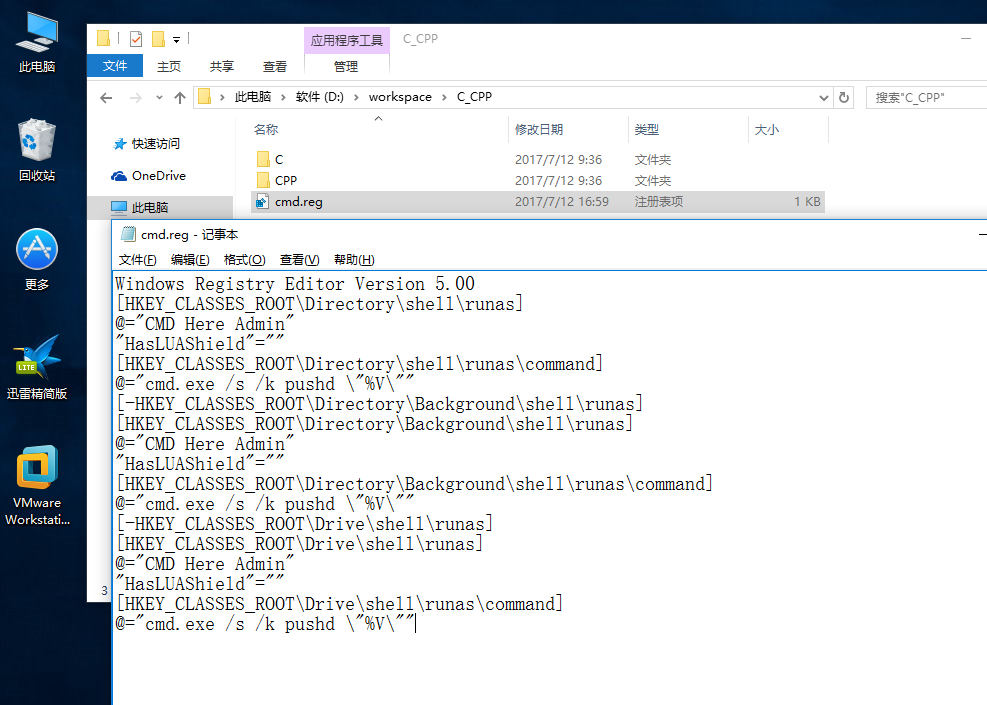Select the CPP folder icon
The width and height of the screenshot is (987, 705).
coord(263,180)
